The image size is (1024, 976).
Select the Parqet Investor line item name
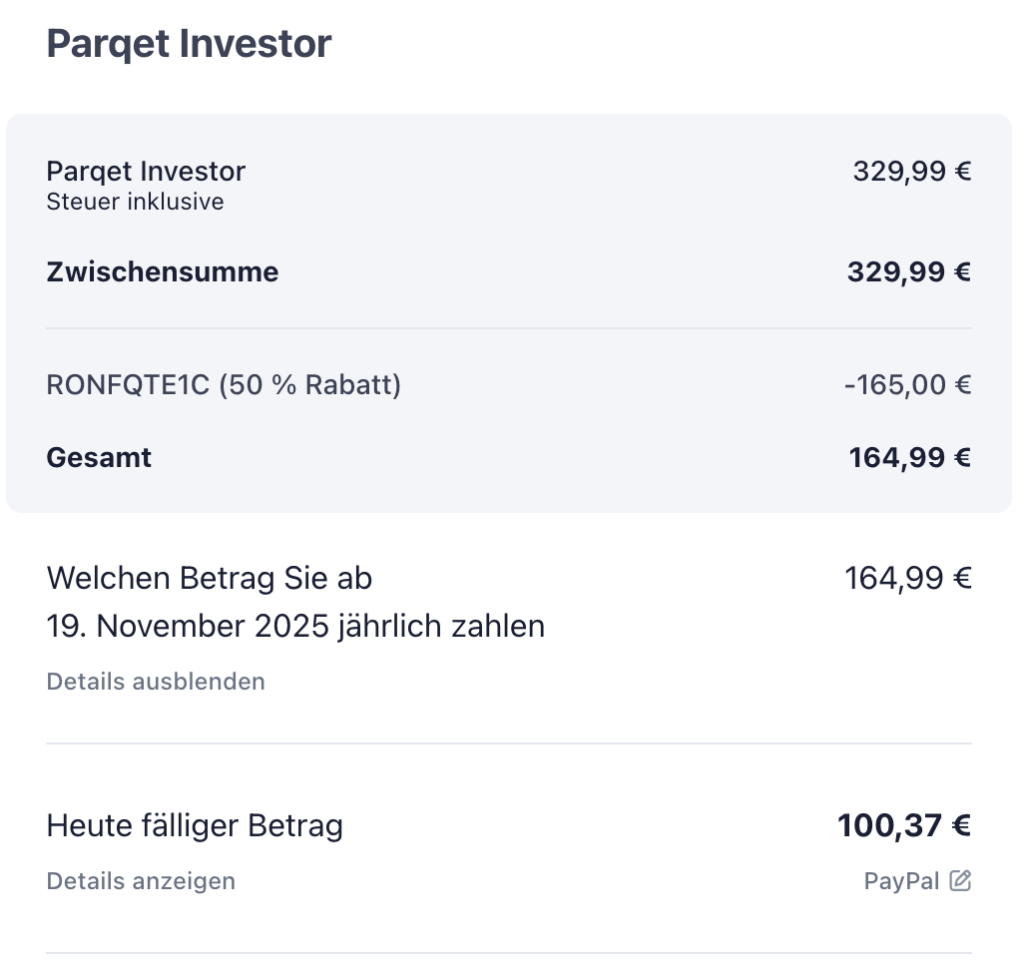pyautogui.click(x=145, y=171)
